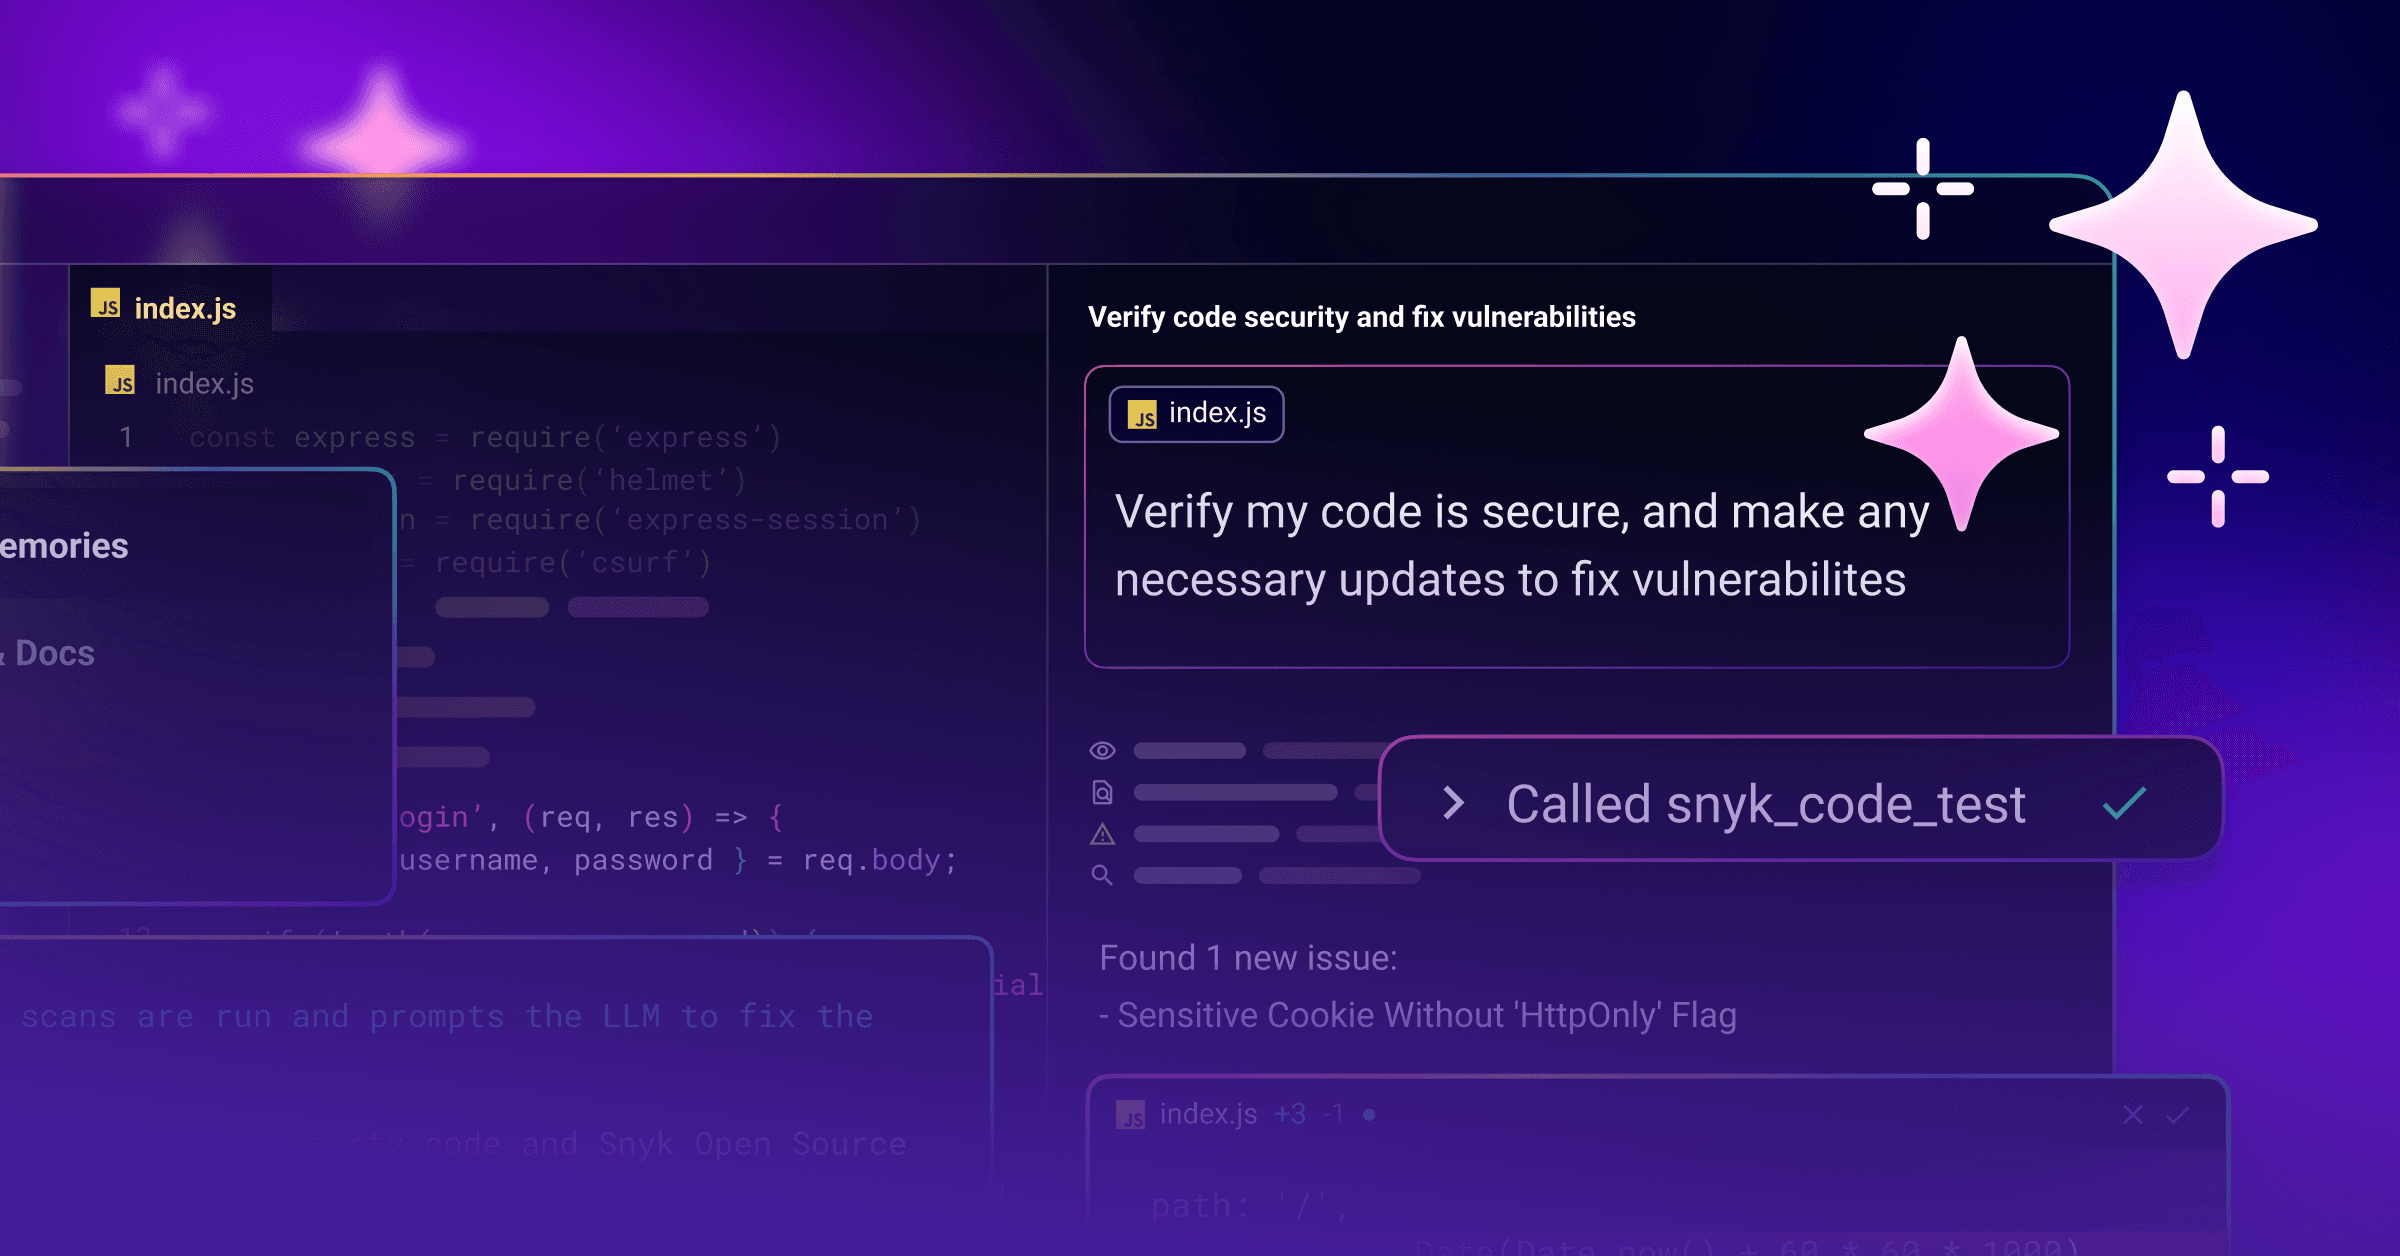Click the eye icon in steps list
The height and width of the screenshot is (1256, 2400).
1102,750
